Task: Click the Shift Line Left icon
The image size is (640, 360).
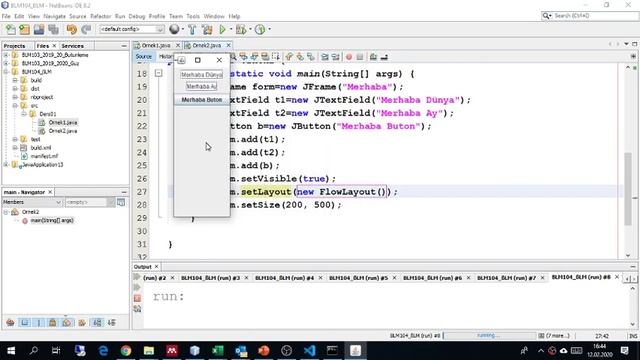Action: [325, 57]
